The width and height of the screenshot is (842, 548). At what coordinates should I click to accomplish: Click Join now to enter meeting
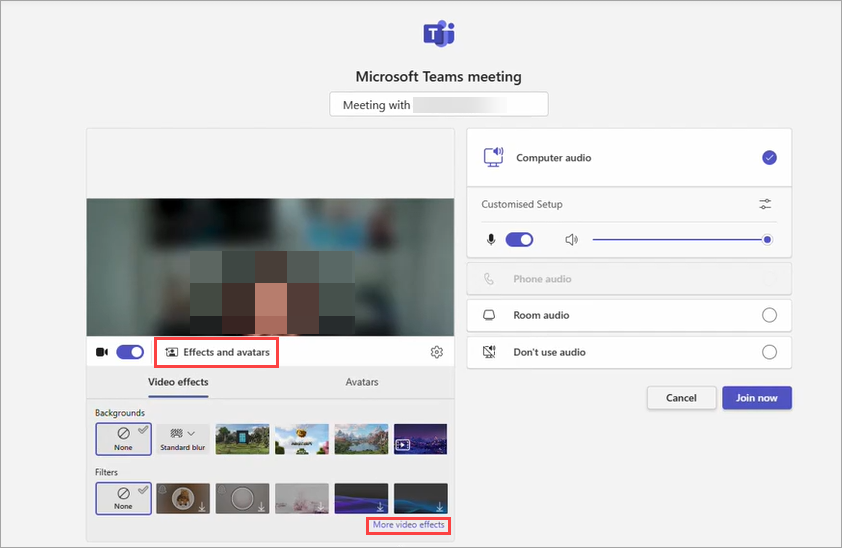[757, 398]
